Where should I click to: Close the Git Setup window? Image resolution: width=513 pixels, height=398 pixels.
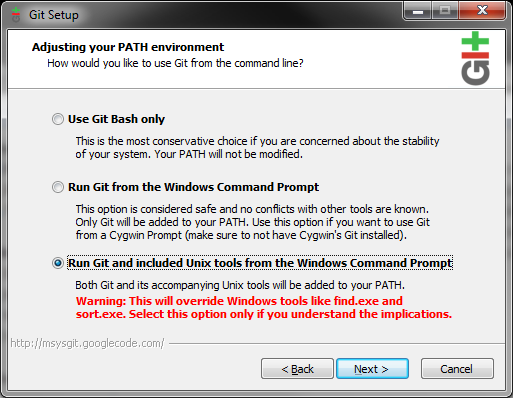click(x=482, y=10)
